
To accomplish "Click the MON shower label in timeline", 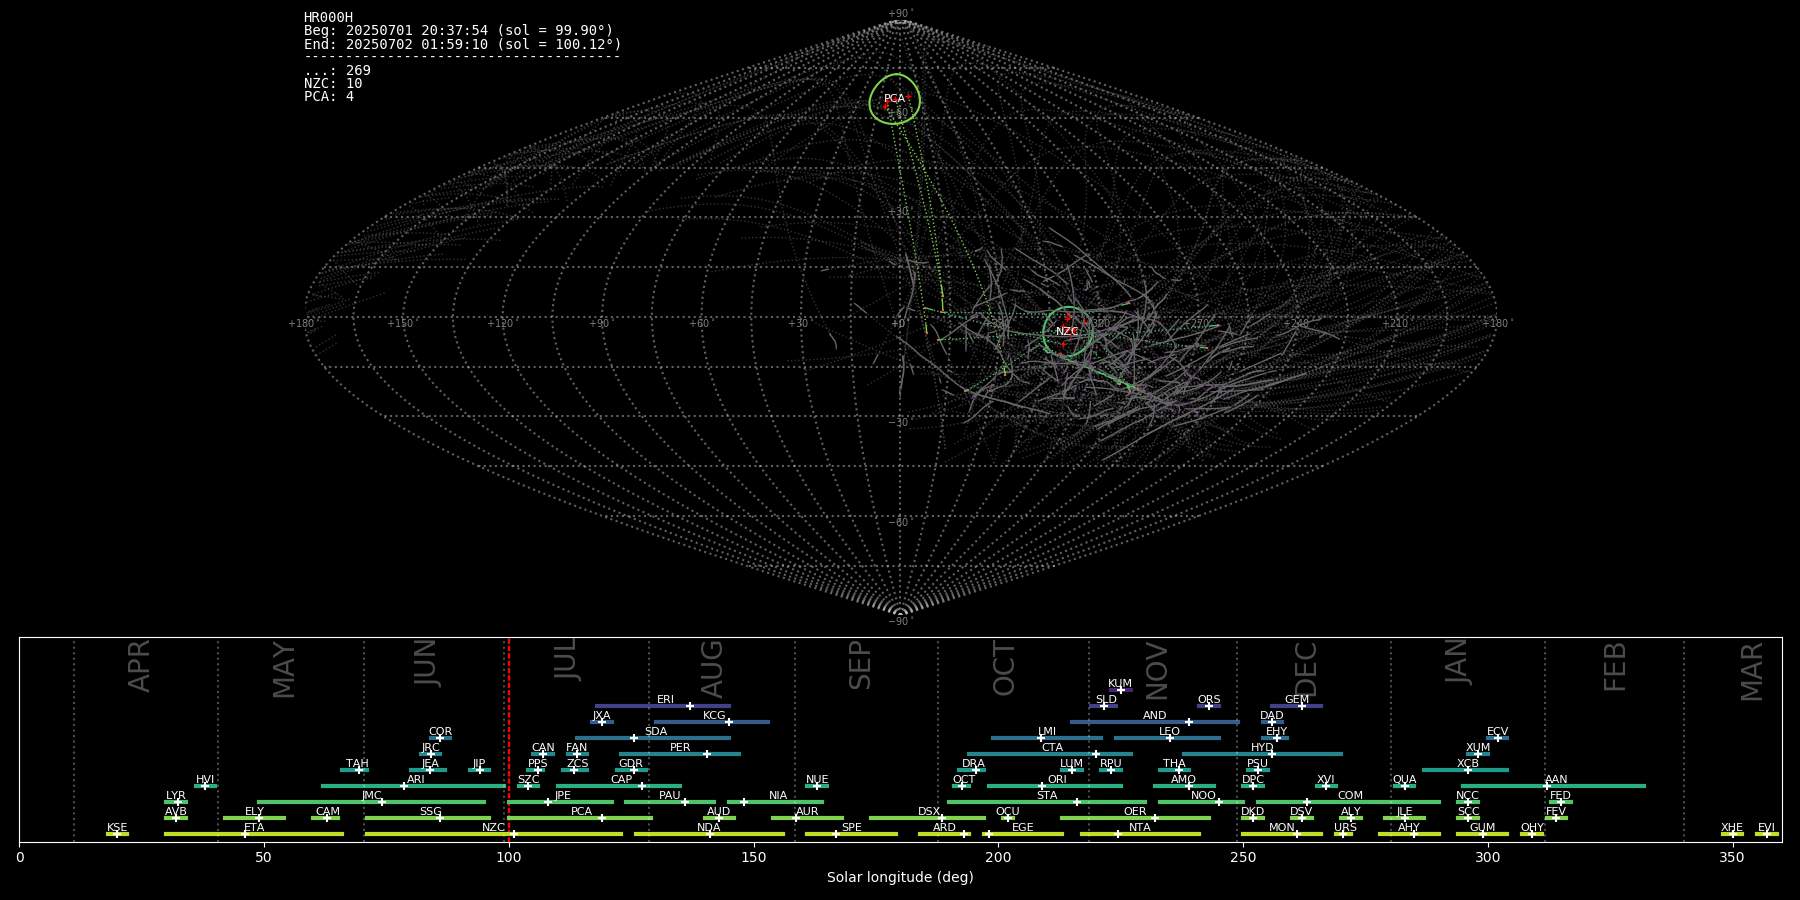I will pos(1281,828).
